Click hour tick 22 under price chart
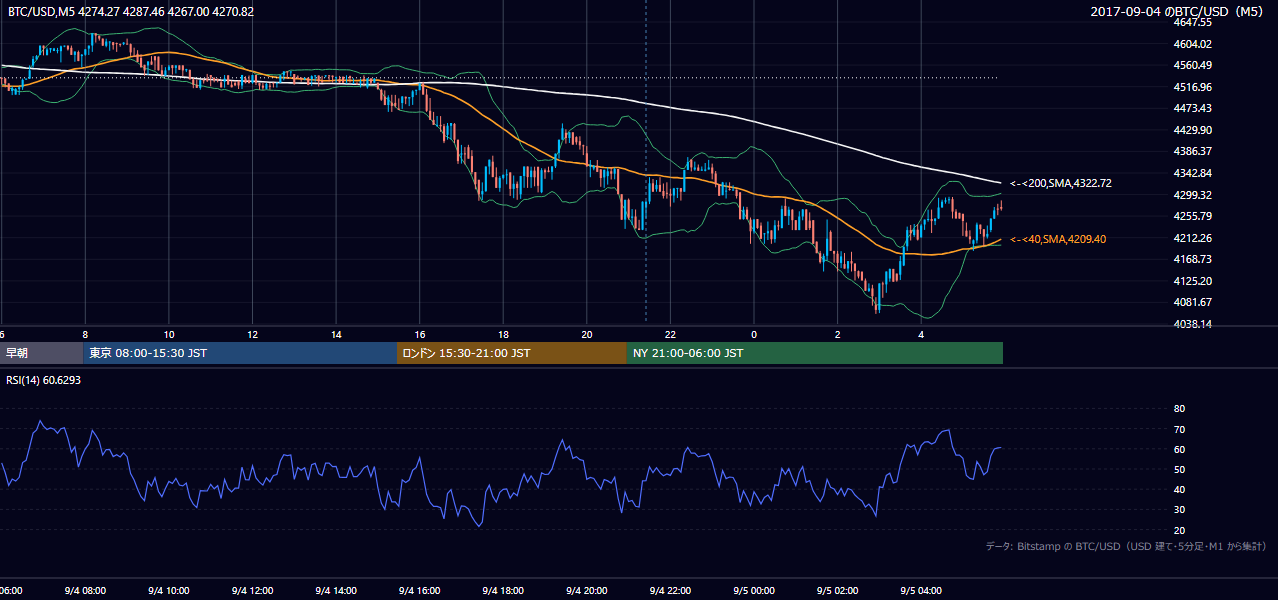 (670, 335)
